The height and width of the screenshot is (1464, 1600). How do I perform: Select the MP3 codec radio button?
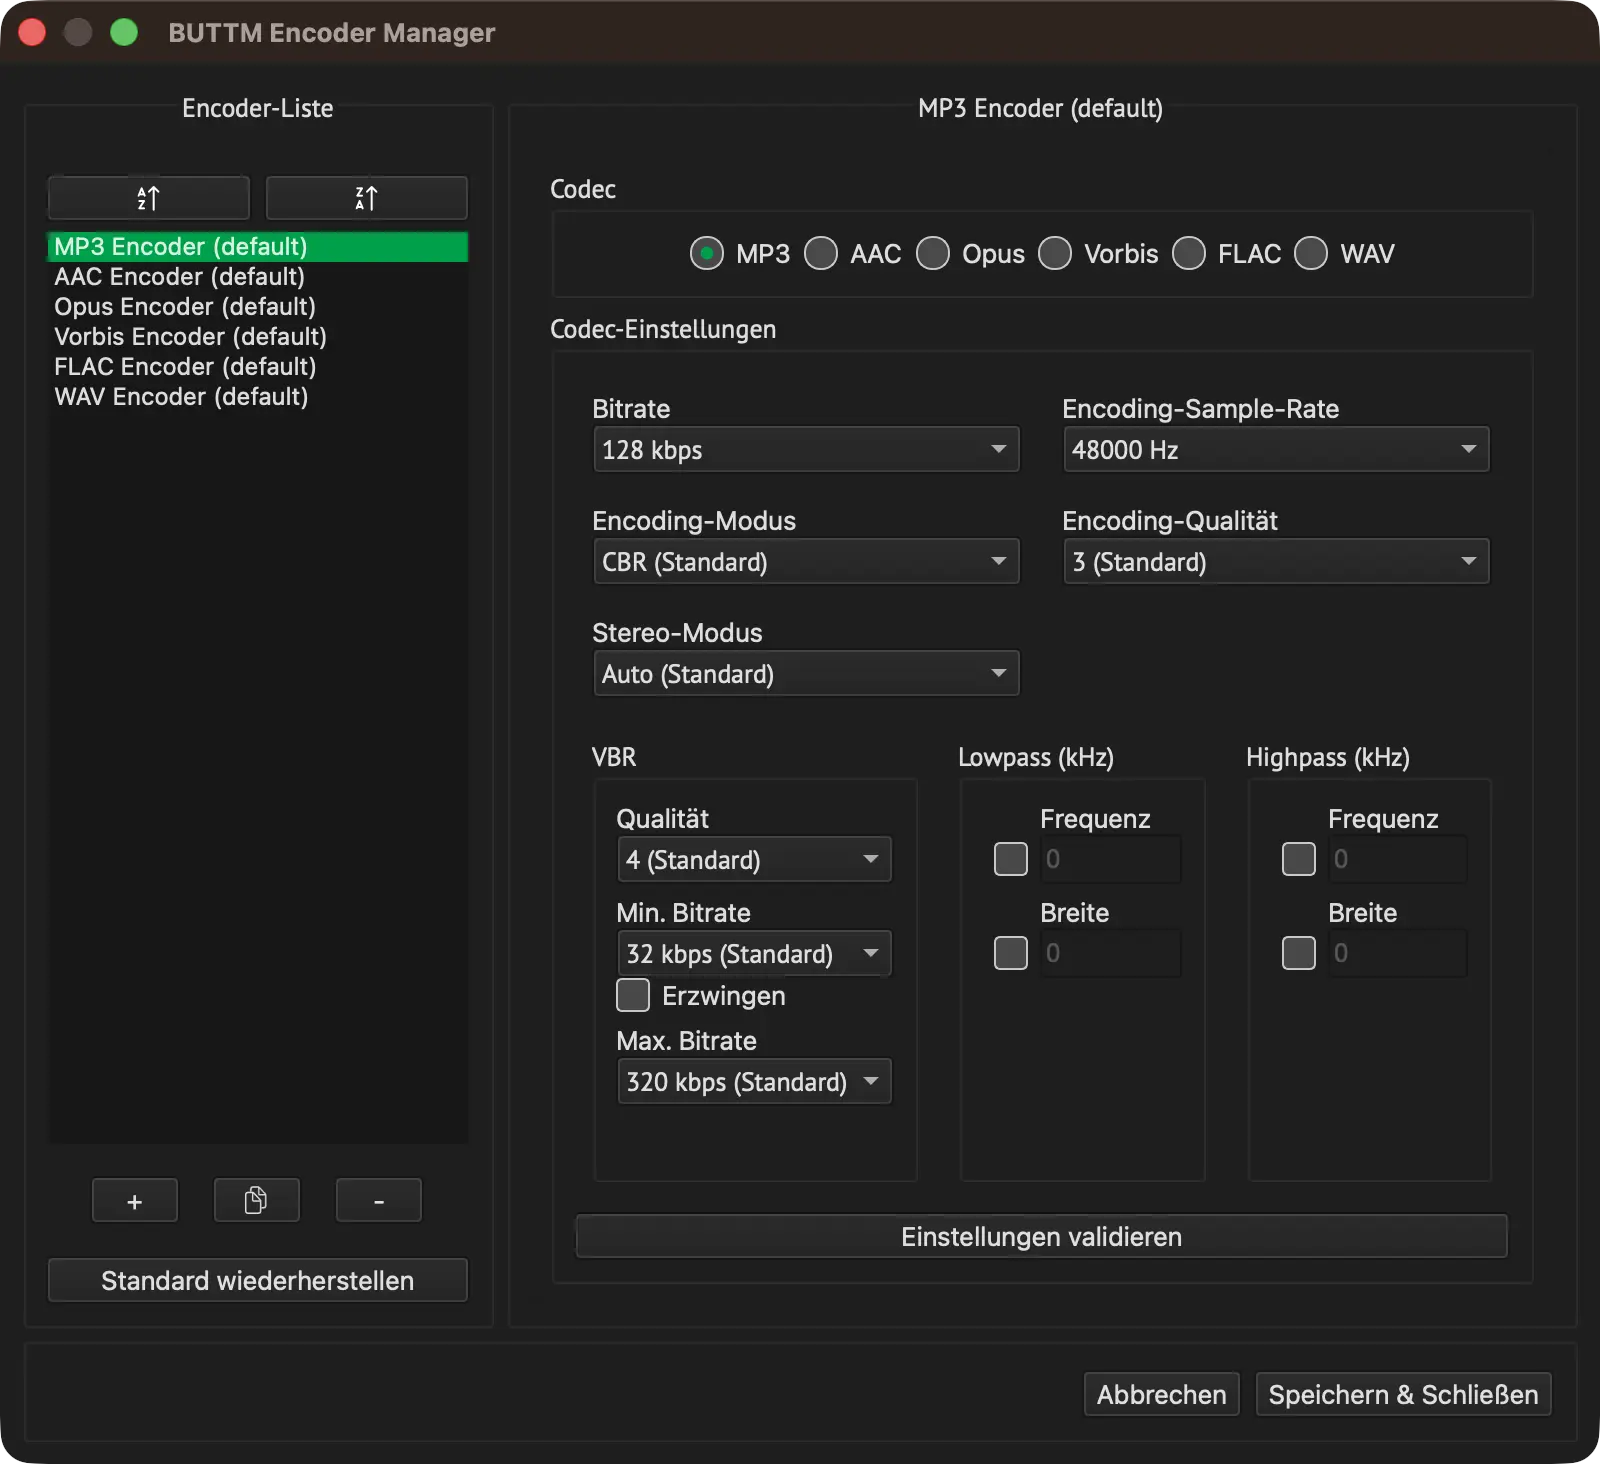(x=707, y=254)
